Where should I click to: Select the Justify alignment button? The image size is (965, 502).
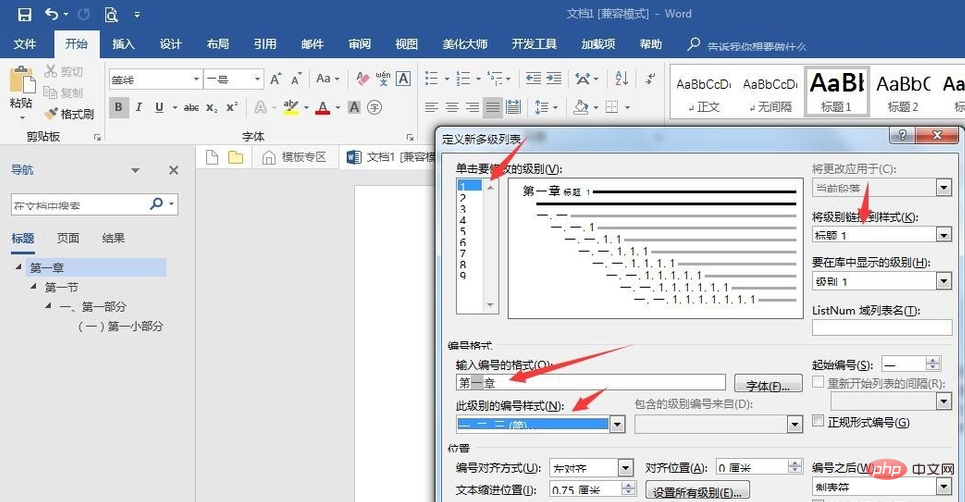492,107
